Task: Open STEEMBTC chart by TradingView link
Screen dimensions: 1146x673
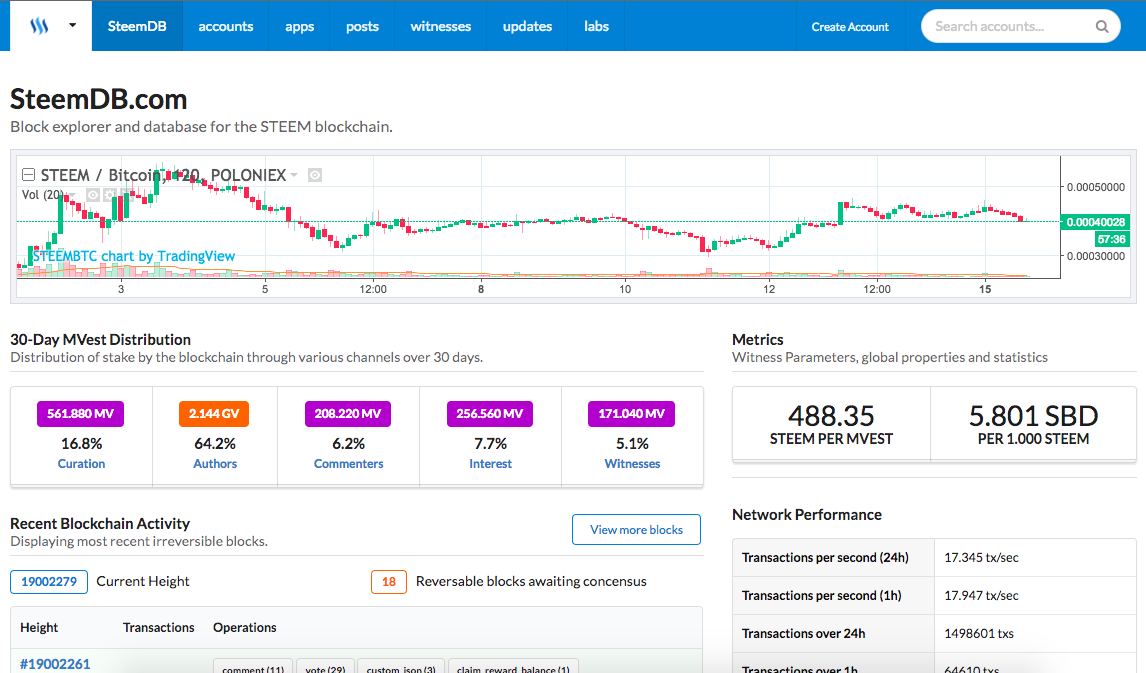Action: point(134,256)
